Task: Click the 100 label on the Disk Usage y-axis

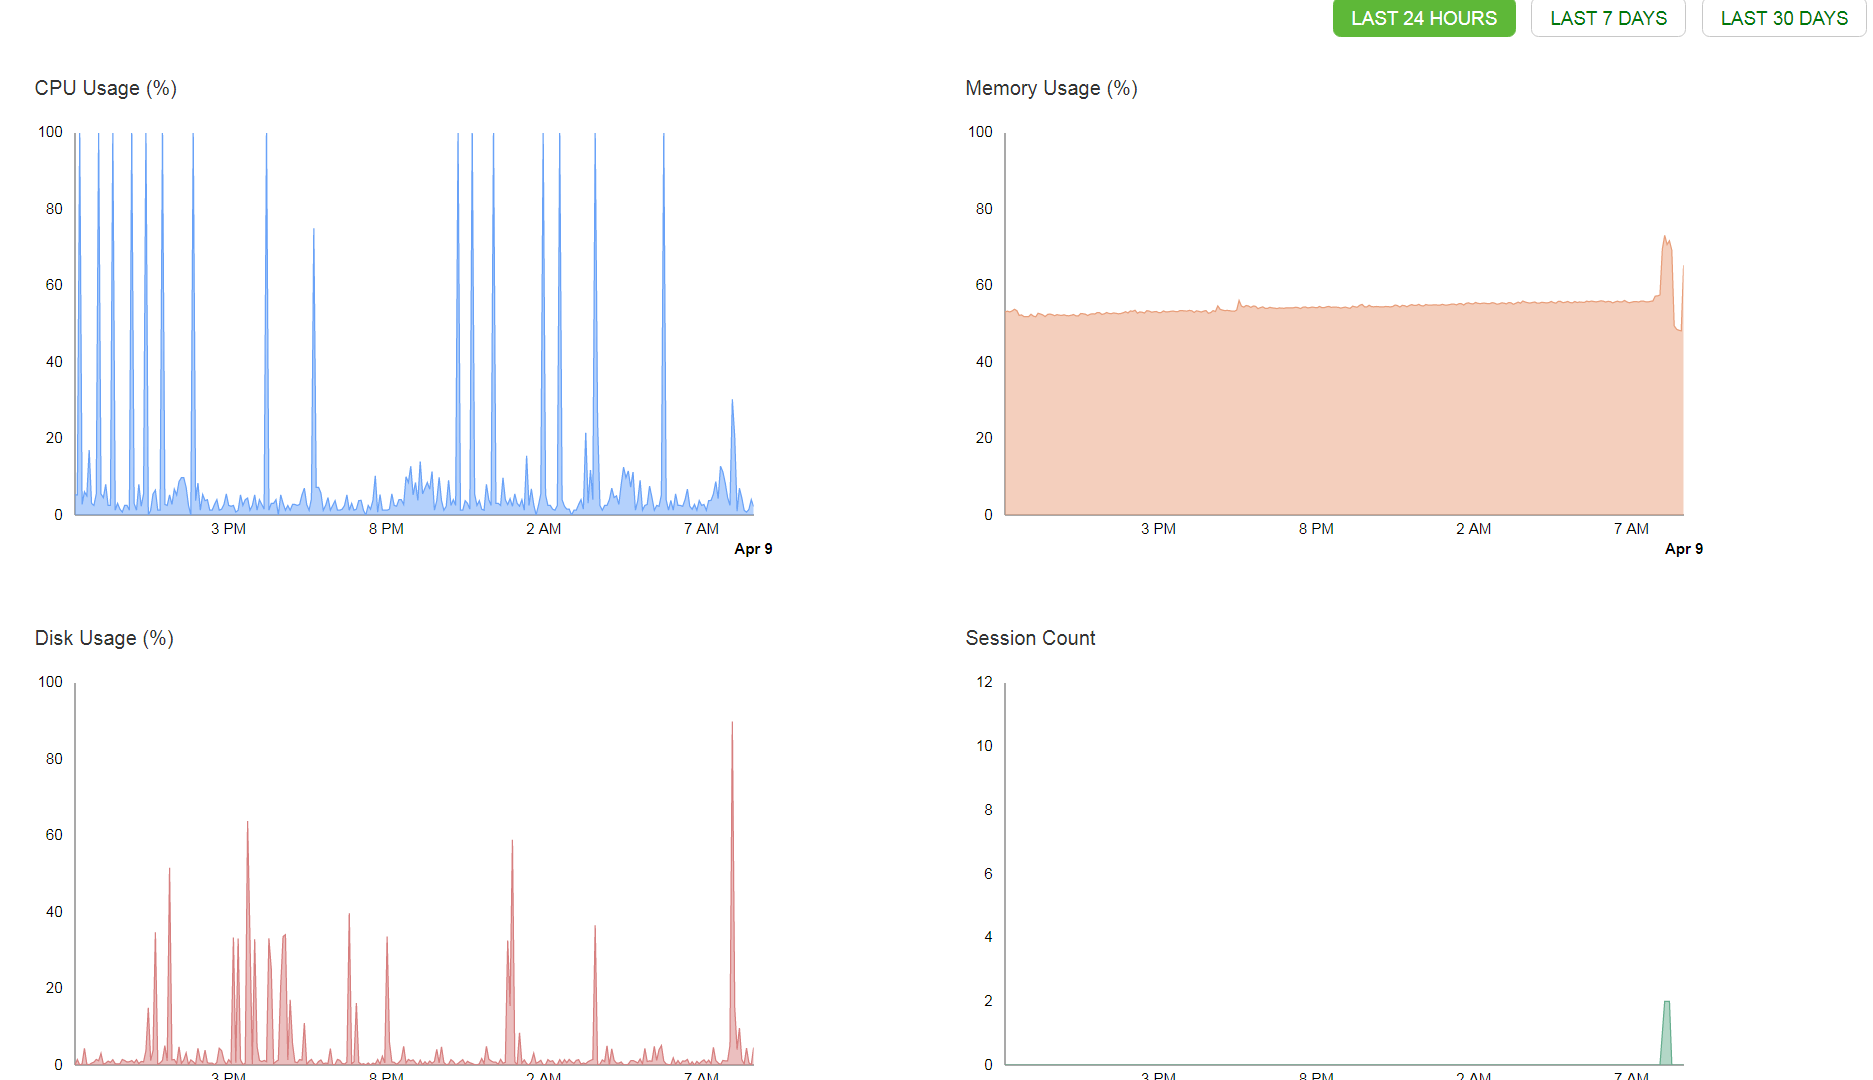Action: (50, 682)
